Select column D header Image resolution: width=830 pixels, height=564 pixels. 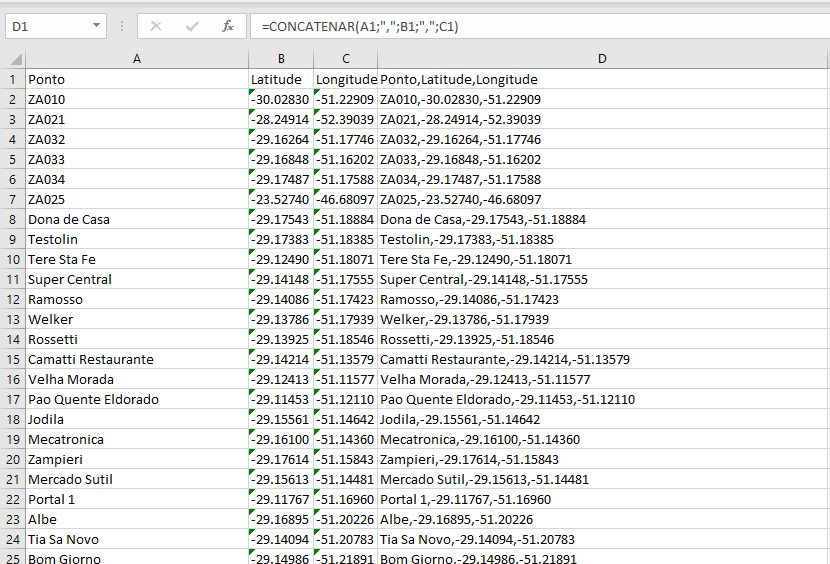point(602,59)
